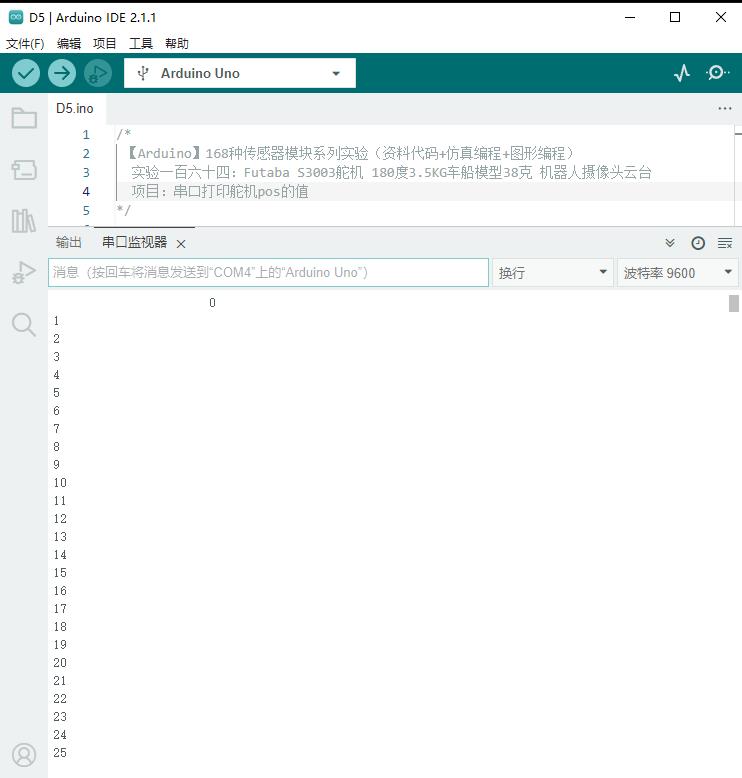
Task: Select the 串口监视器 tab
Action: (x=135, y=242)
